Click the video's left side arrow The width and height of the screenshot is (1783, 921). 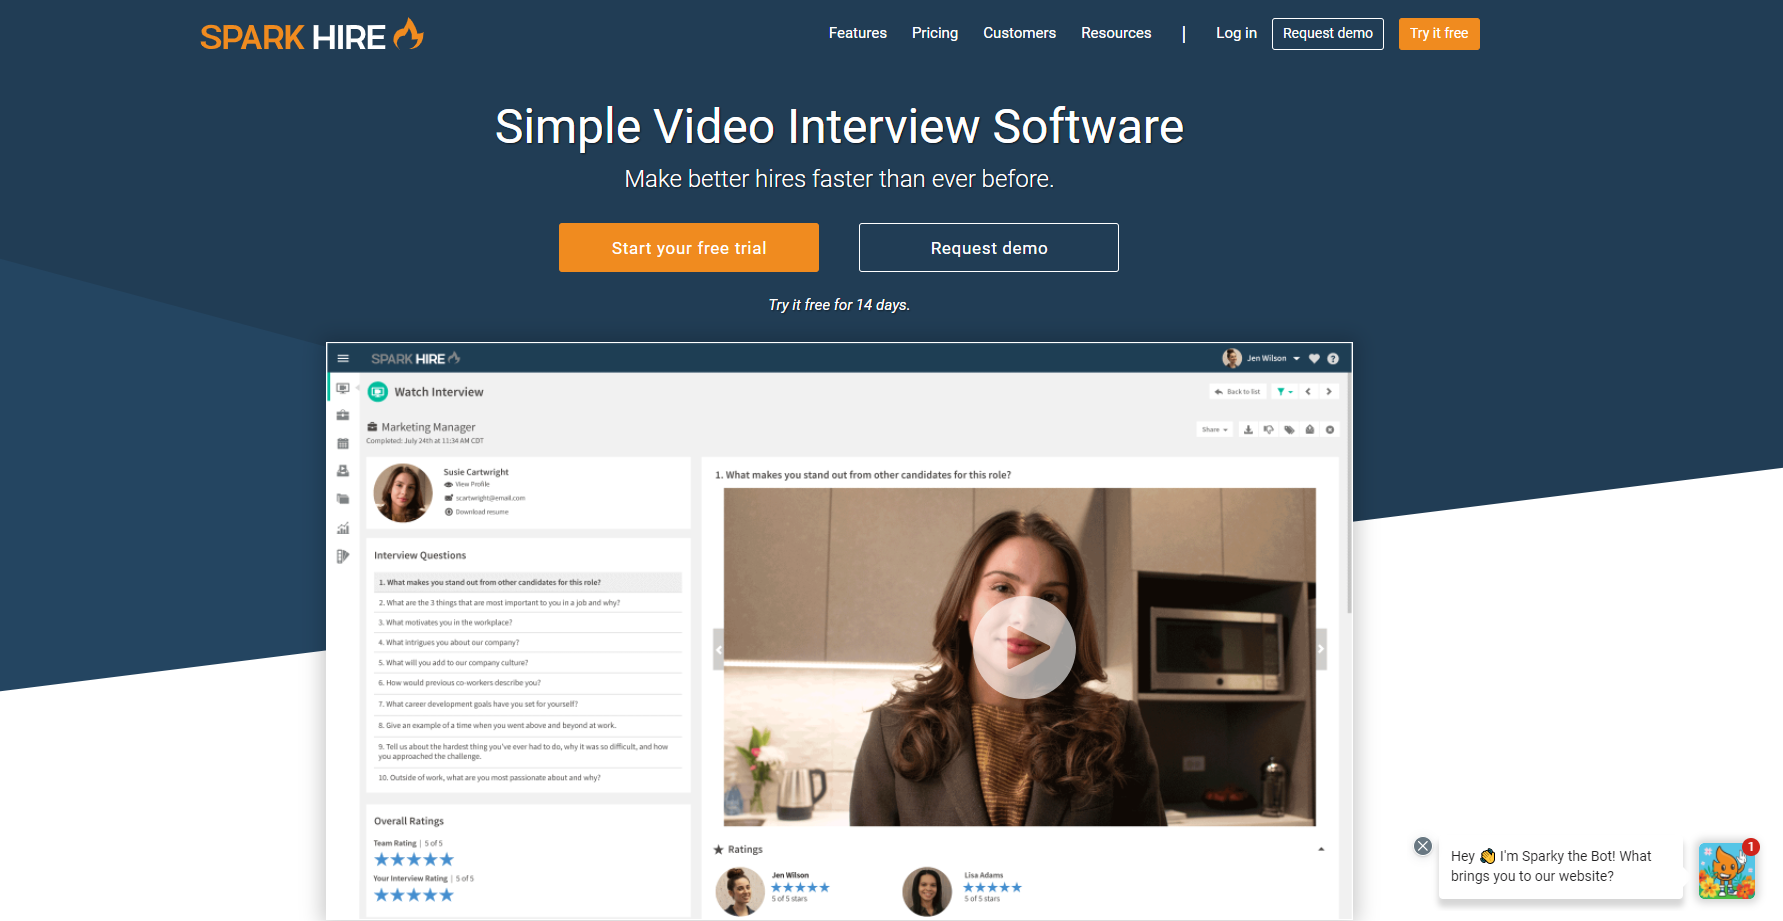pyautogui.click(x=718, y=649)
